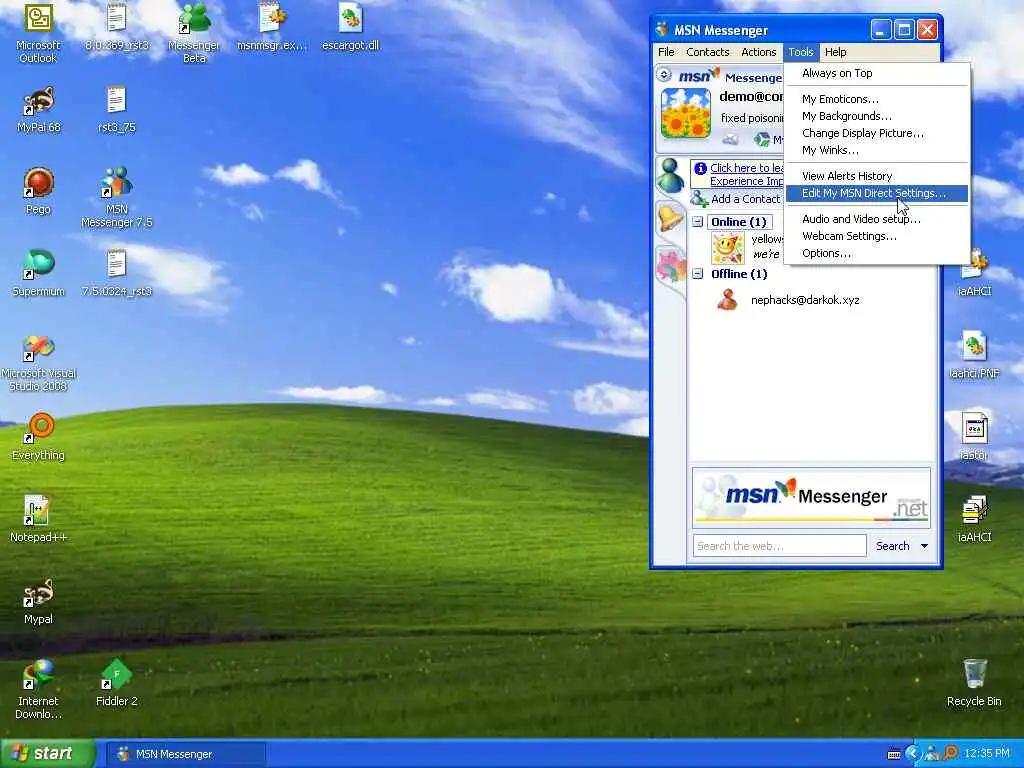Collapse the Online (1) contact group
This screenshot has width=1024, height=768.
tap(697, 221)
